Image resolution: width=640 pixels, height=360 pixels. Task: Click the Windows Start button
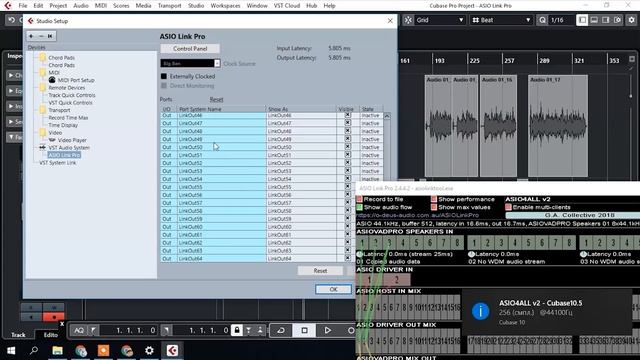pos(11,350)
